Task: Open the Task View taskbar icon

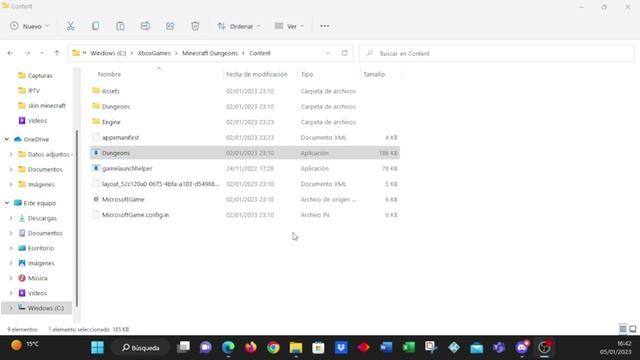Action: pyautogui.click(x=183, y=347)
